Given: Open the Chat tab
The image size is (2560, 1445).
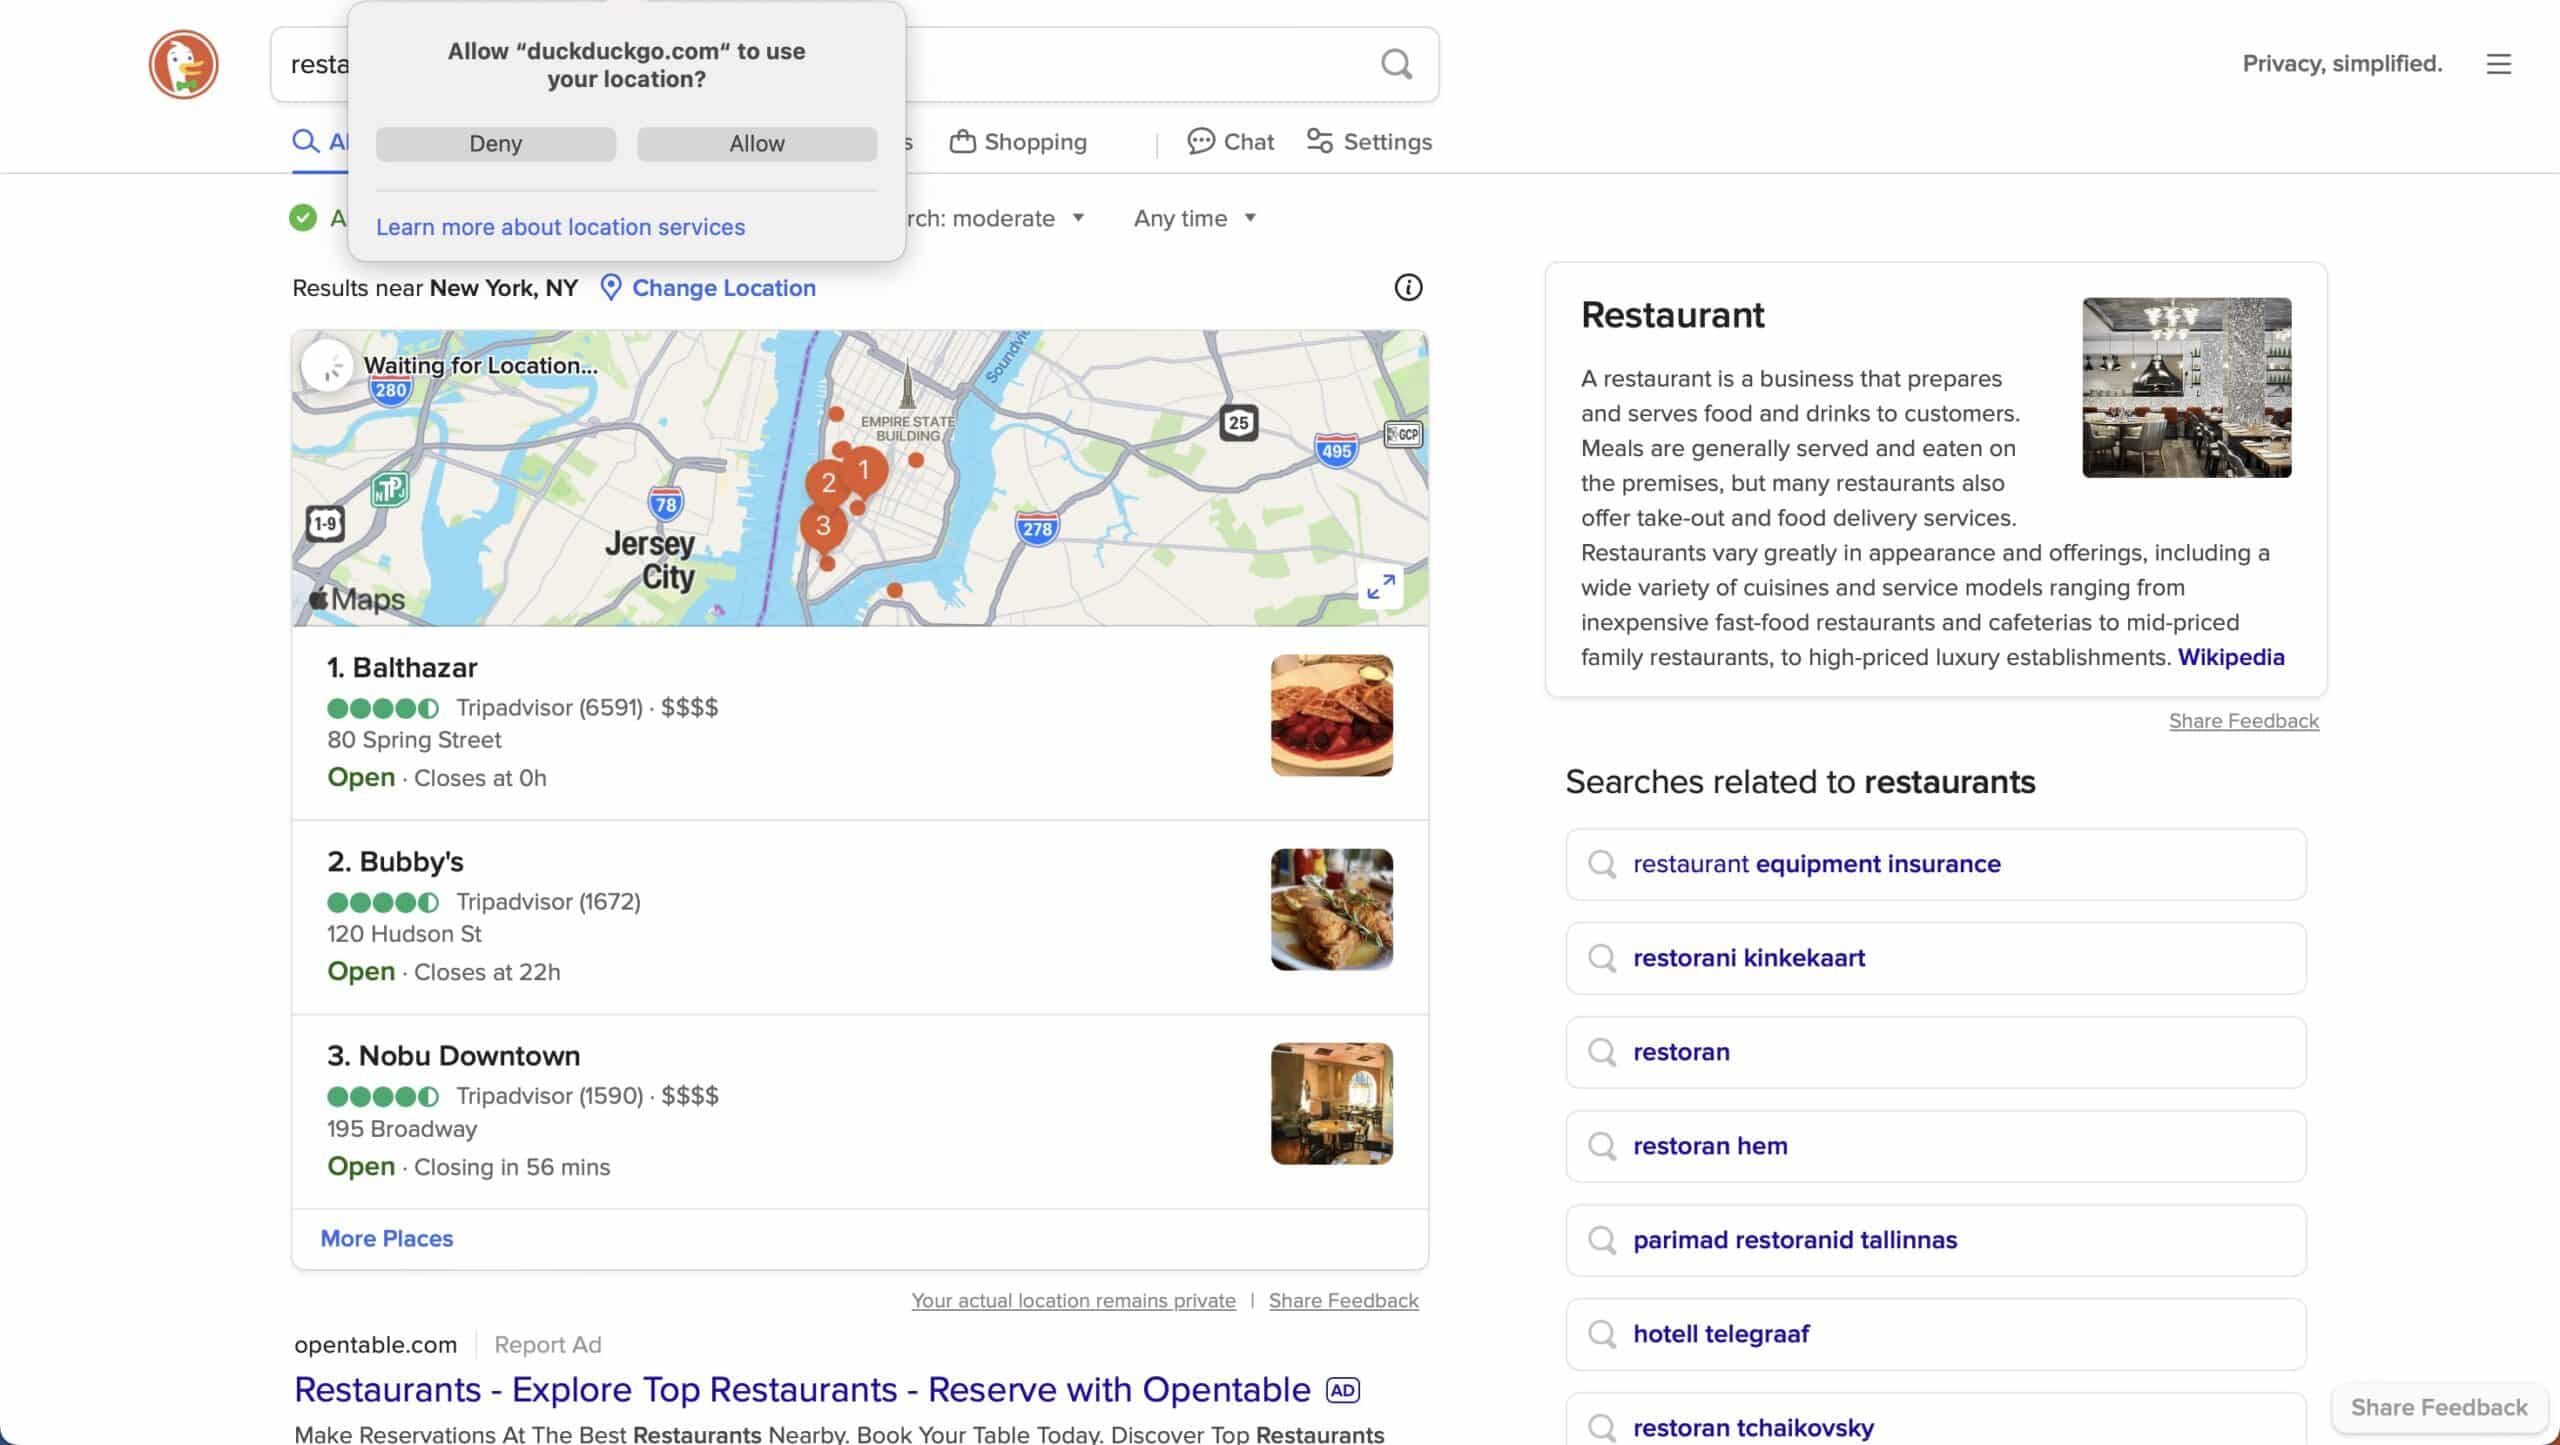Looking at the screenshot, I should [1230, 141].
